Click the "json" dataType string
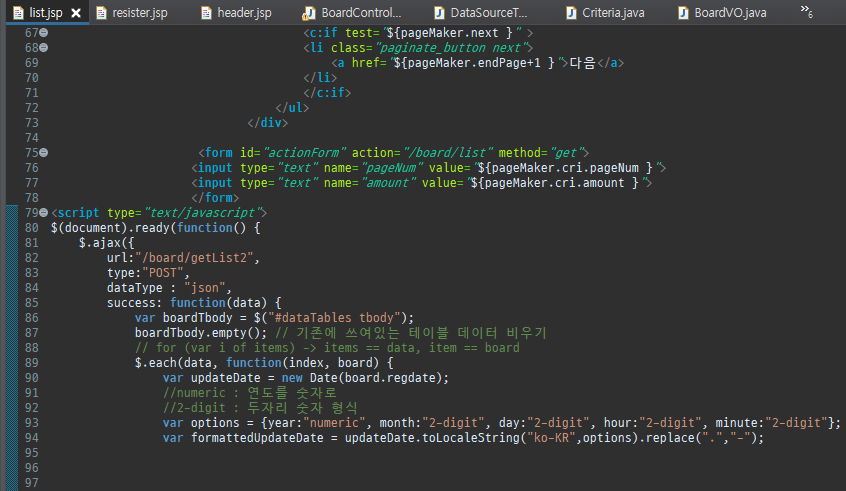Image resolution: width=846 pixels, height=491 pixels. tap(204, 288)
